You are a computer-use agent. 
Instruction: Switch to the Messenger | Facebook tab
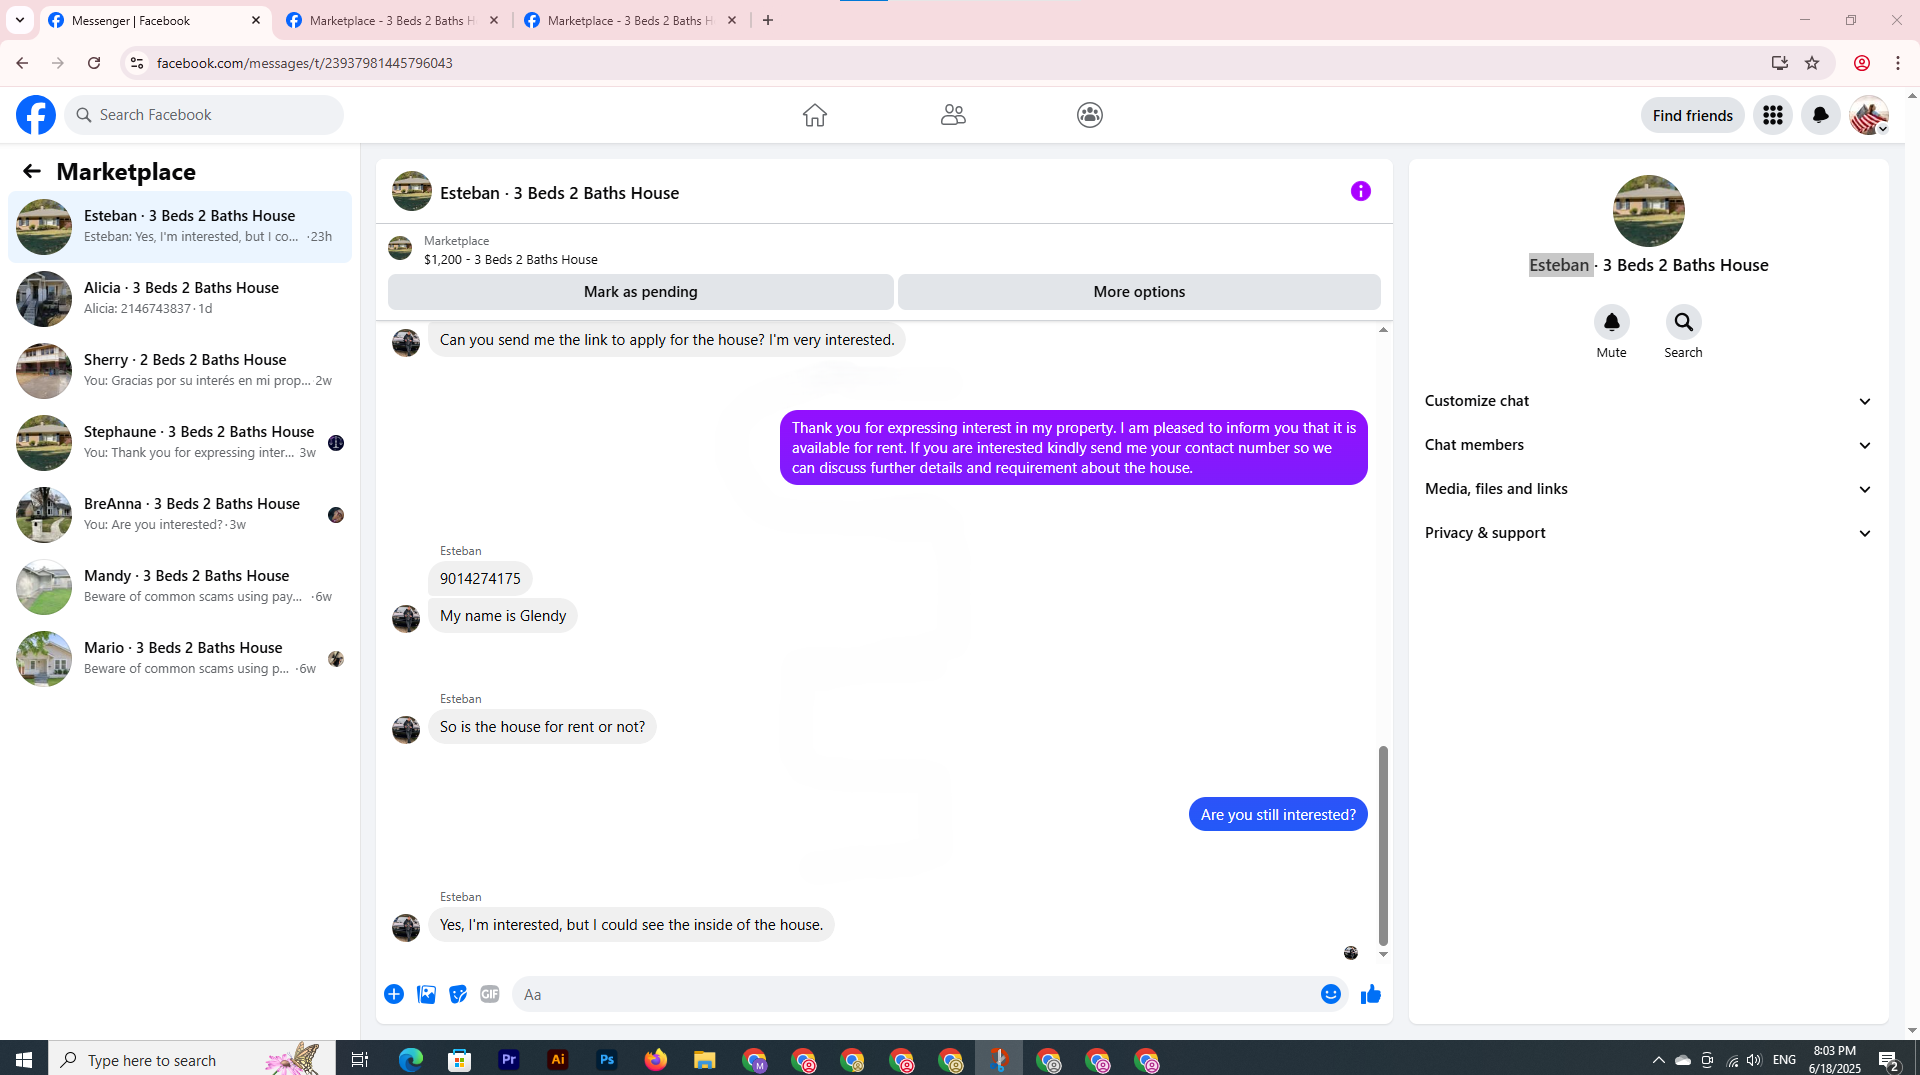(x=155, y=20)
